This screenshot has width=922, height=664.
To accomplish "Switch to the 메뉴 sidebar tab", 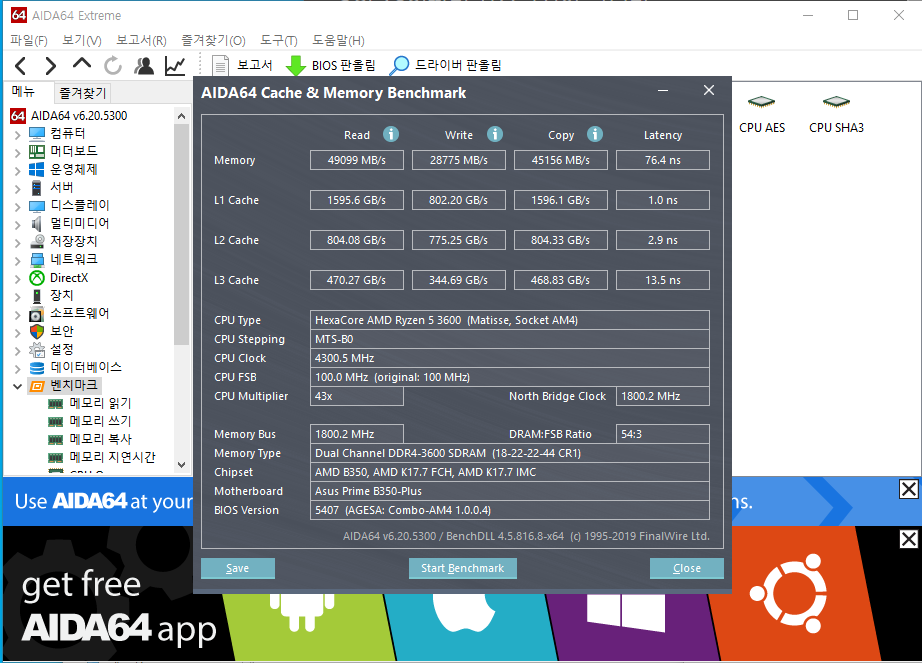I will click(x=24, y=92).
